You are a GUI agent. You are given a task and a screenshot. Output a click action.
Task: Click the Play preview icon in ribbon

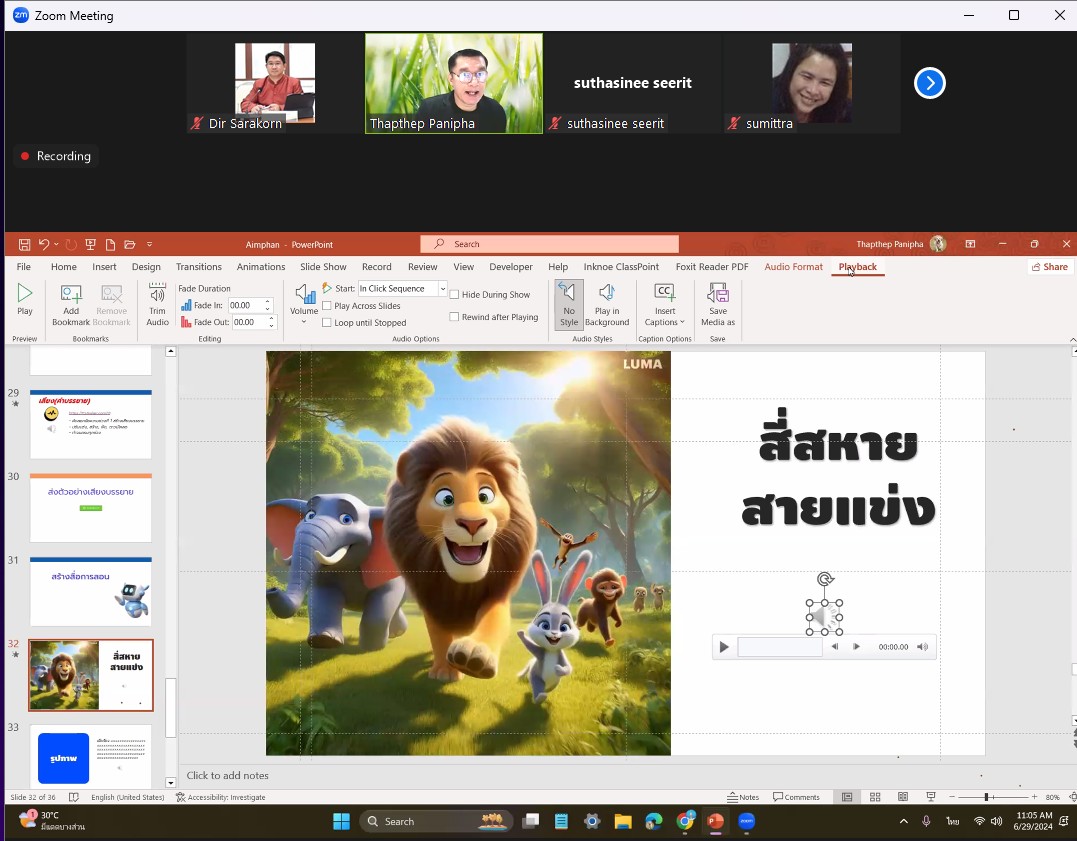[25, 300]
